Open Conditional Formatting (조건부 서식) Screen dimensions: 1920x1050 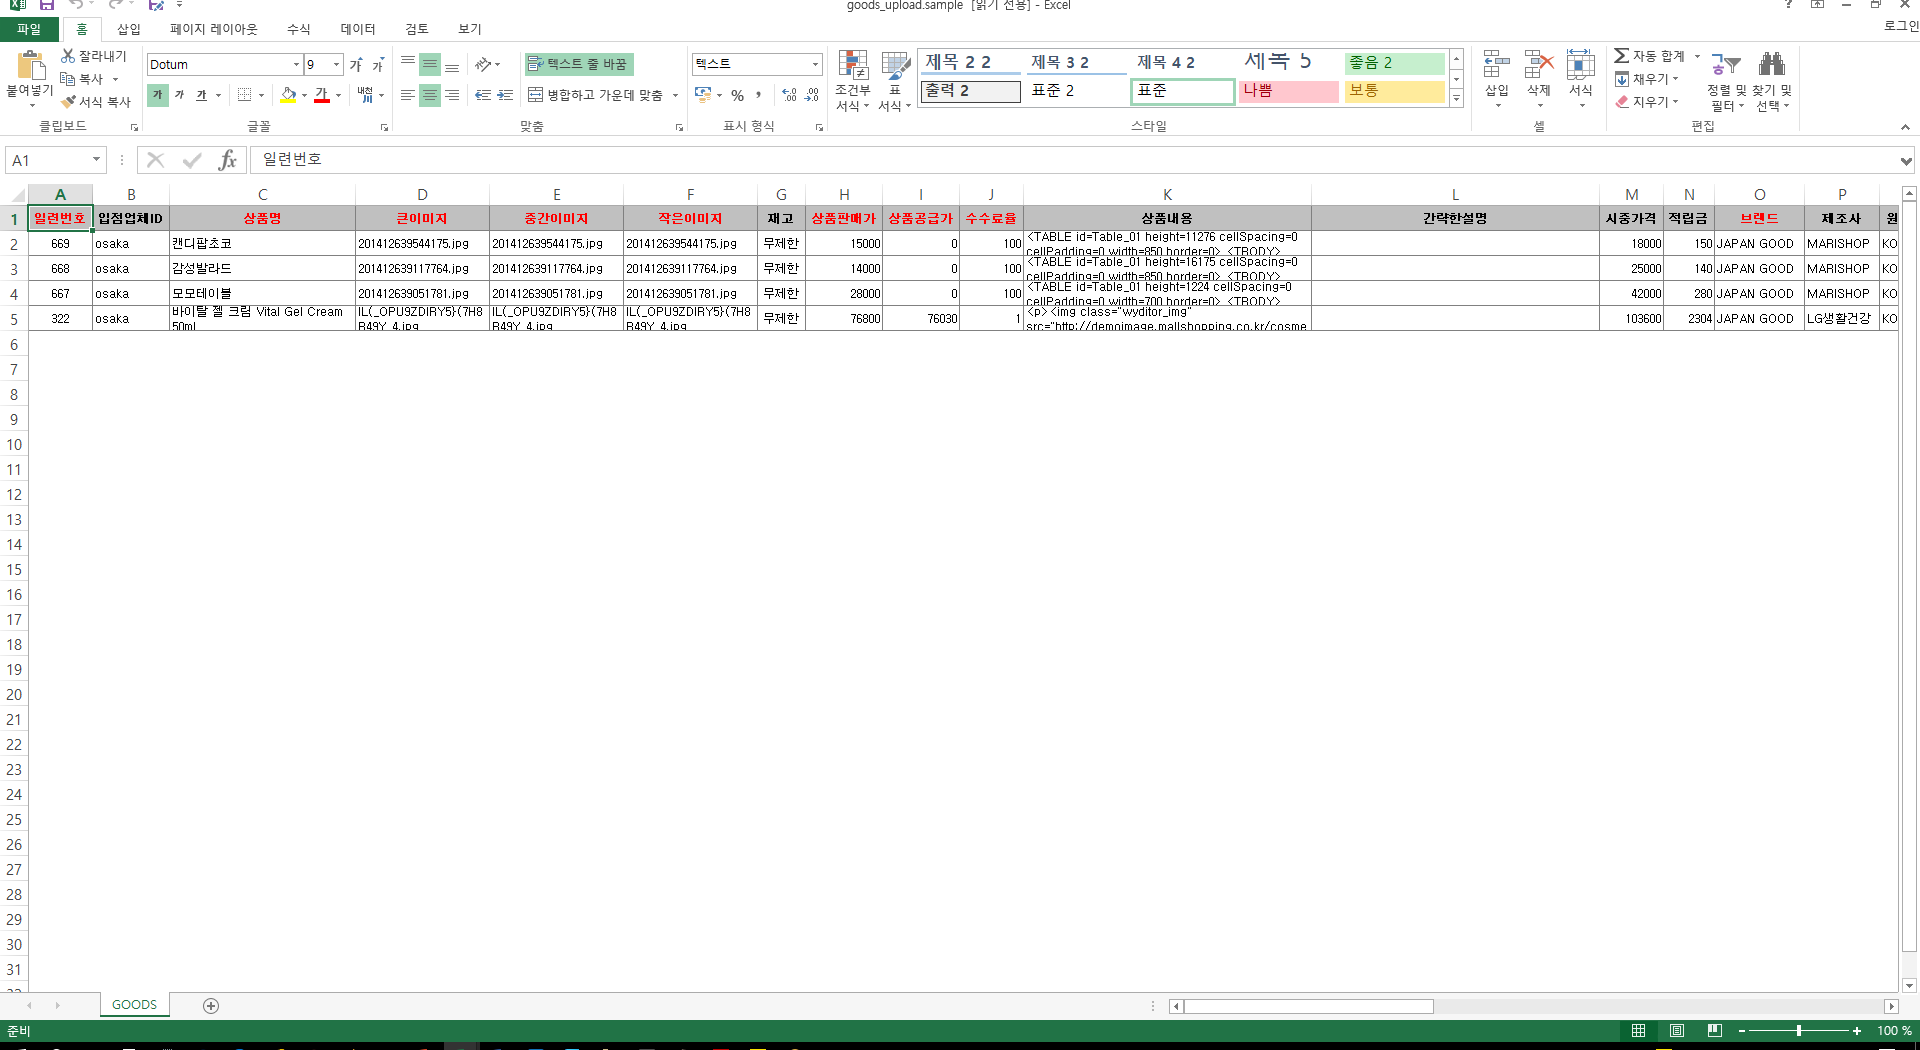click(852, 66)
